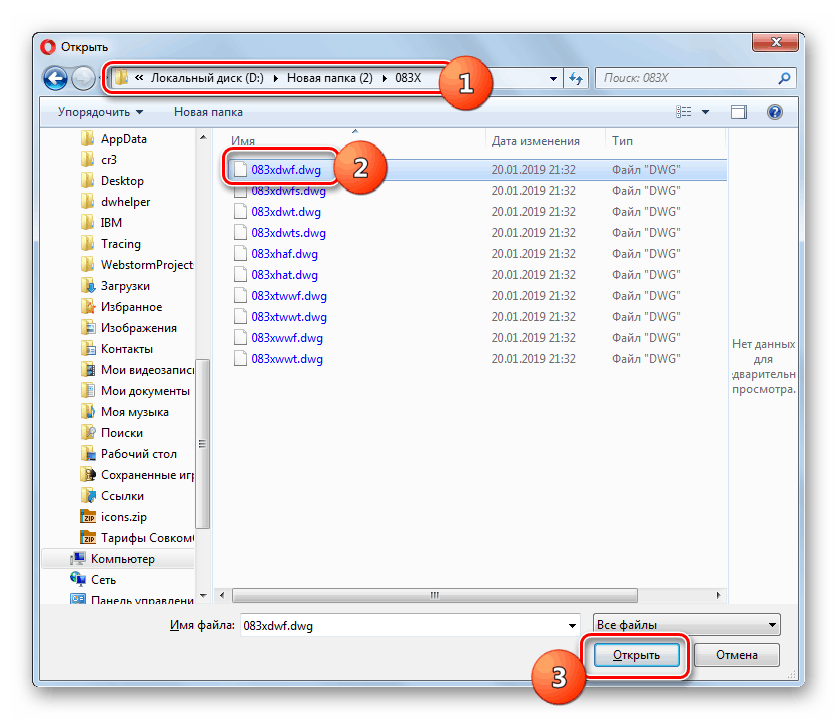838x720 pixels.
Task: Click the tree scroll up arrow
Action: (203, 138)
